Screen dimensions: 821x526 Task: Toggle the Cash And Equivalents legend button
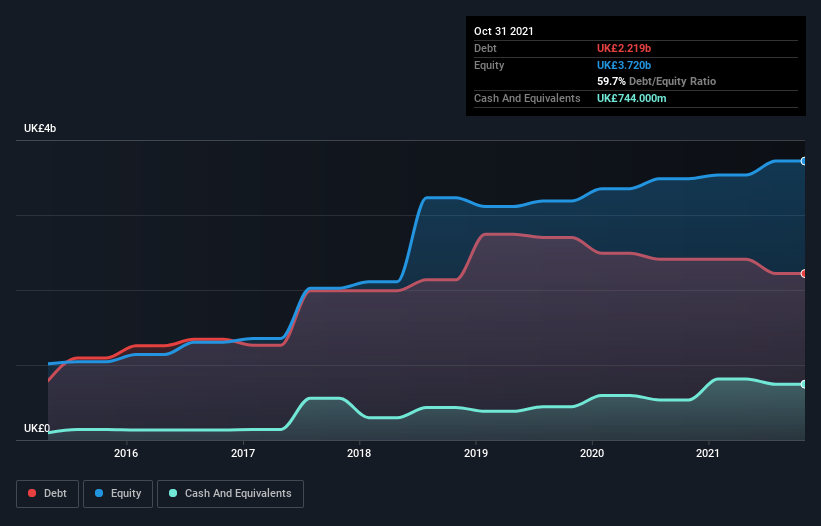pyautogui.click(x=230, y=494)
